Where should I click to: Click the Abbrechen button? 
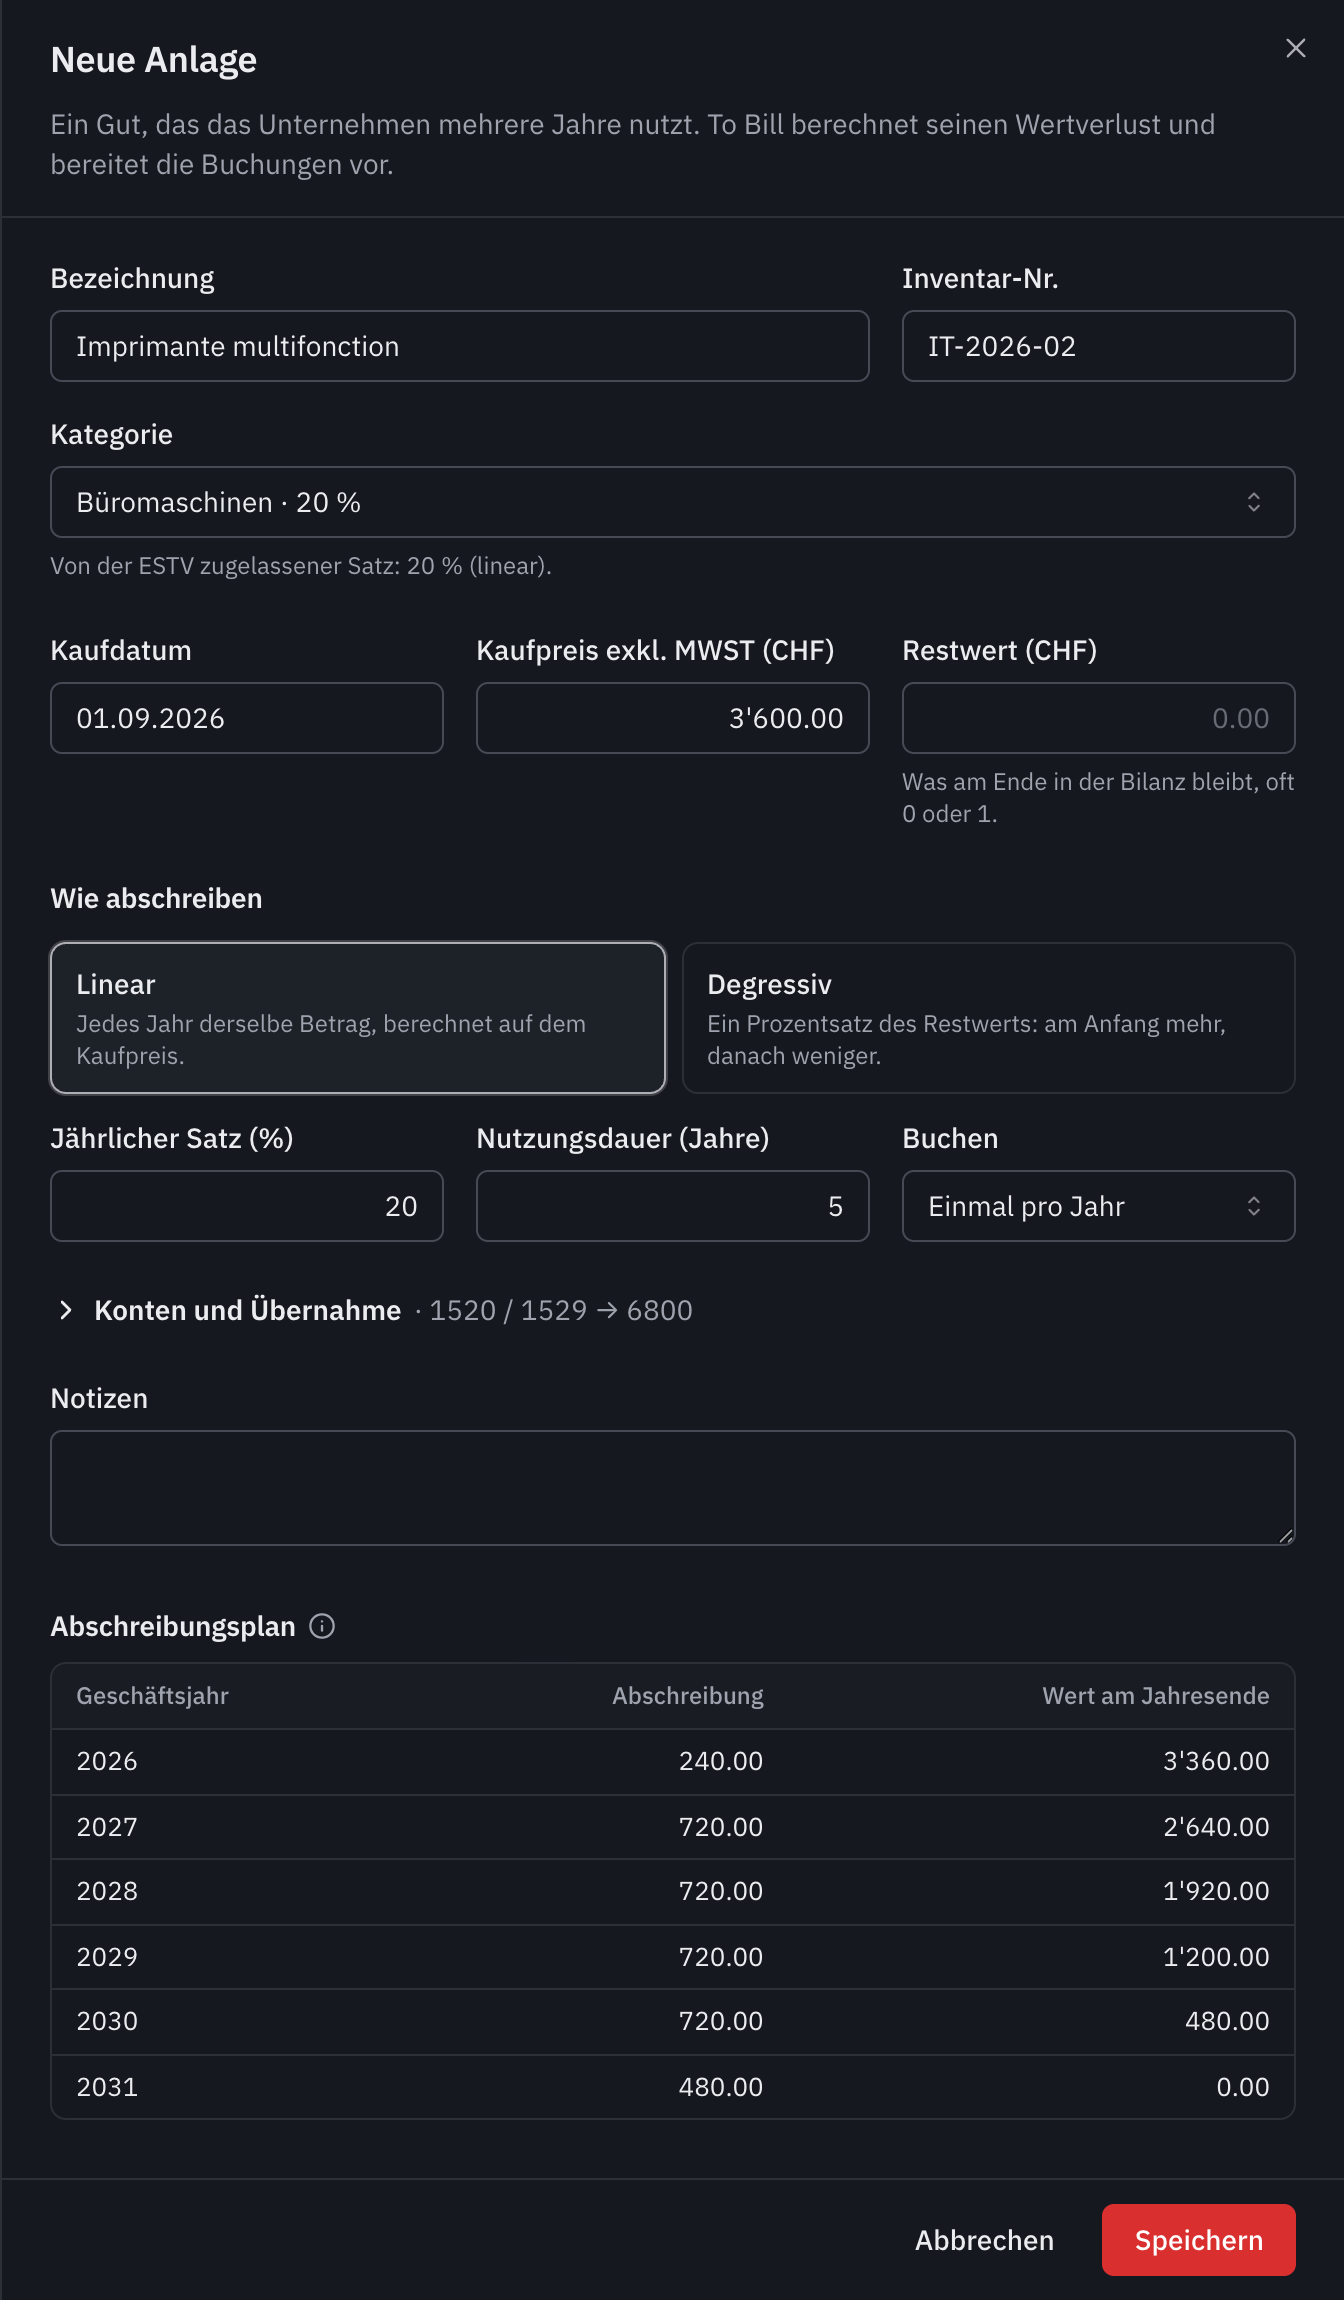984,2240
